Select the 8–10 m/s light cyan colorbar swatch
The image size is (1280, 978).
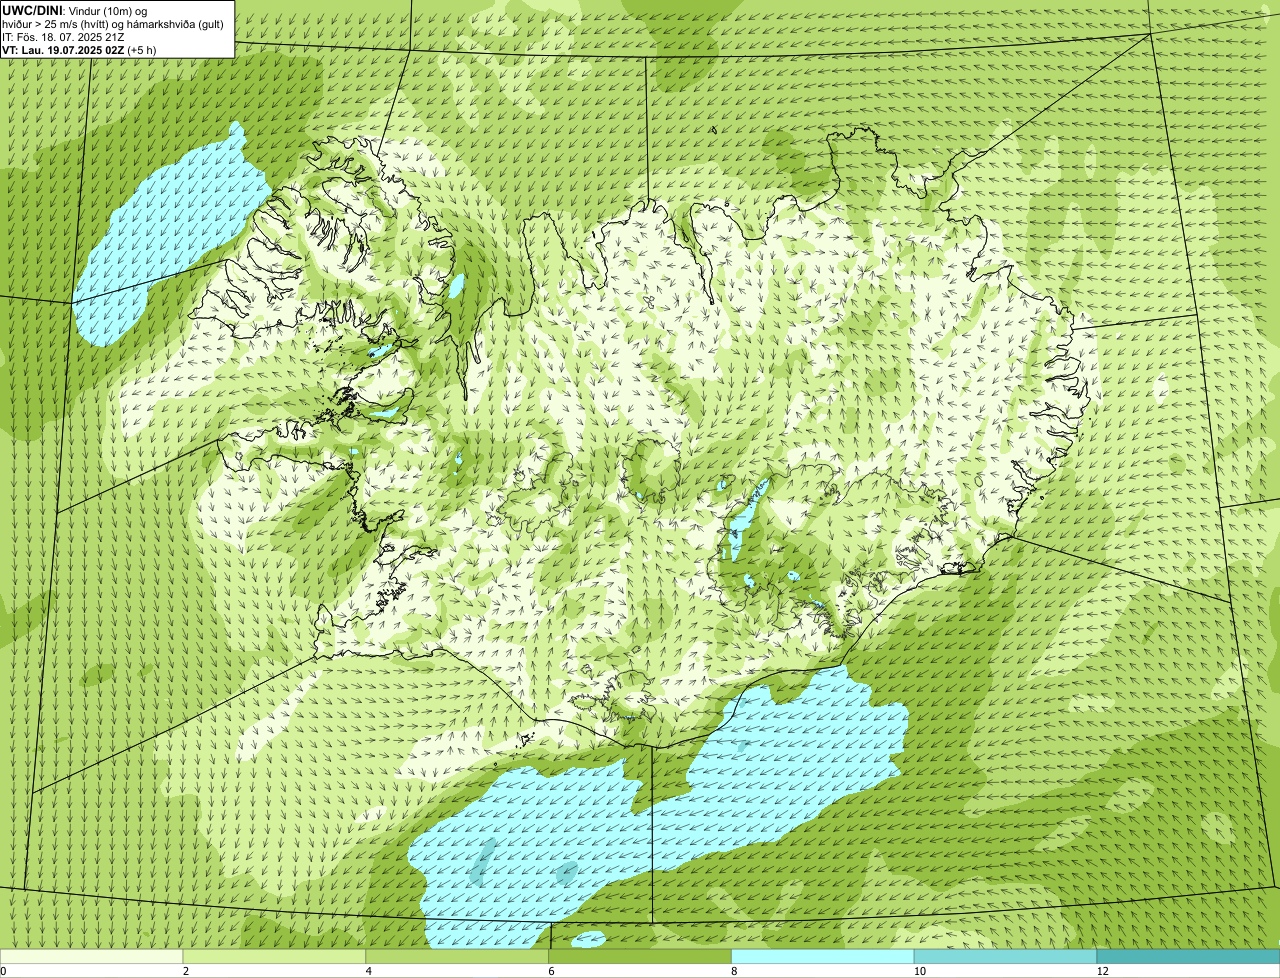pyautogui.click(x=823, y=957)
